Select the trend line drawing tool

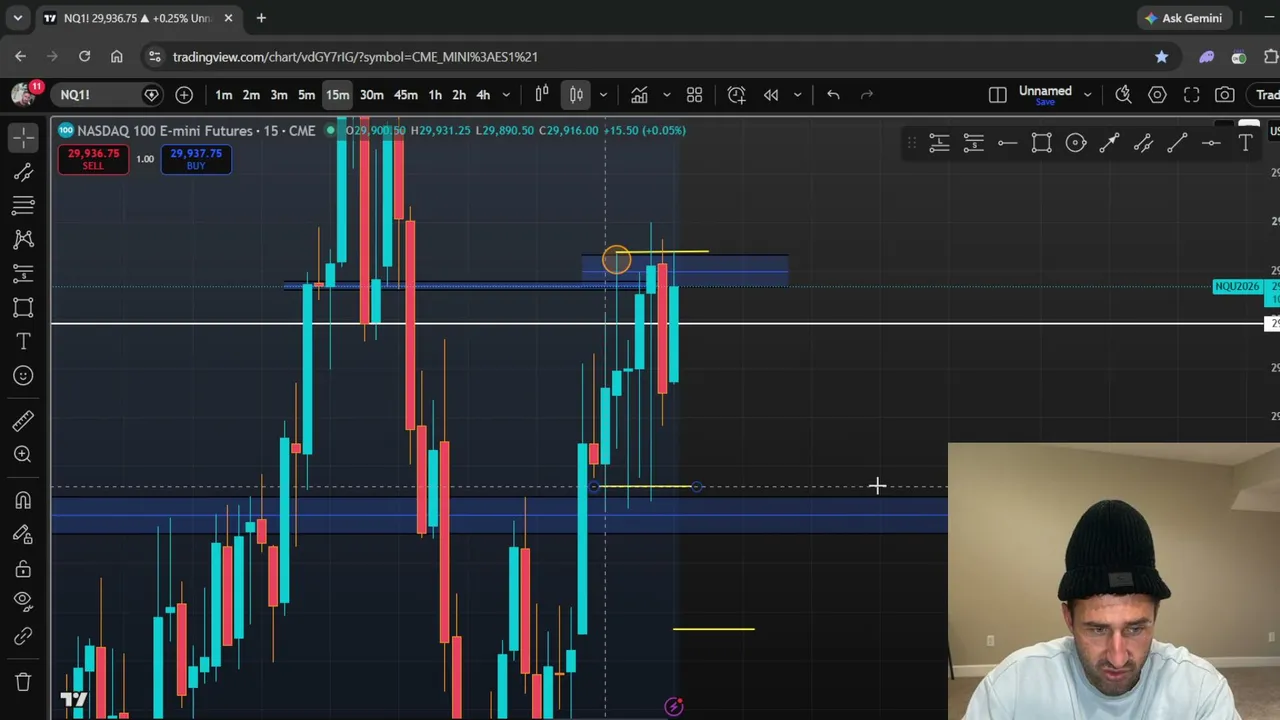(x=23, y=172)
